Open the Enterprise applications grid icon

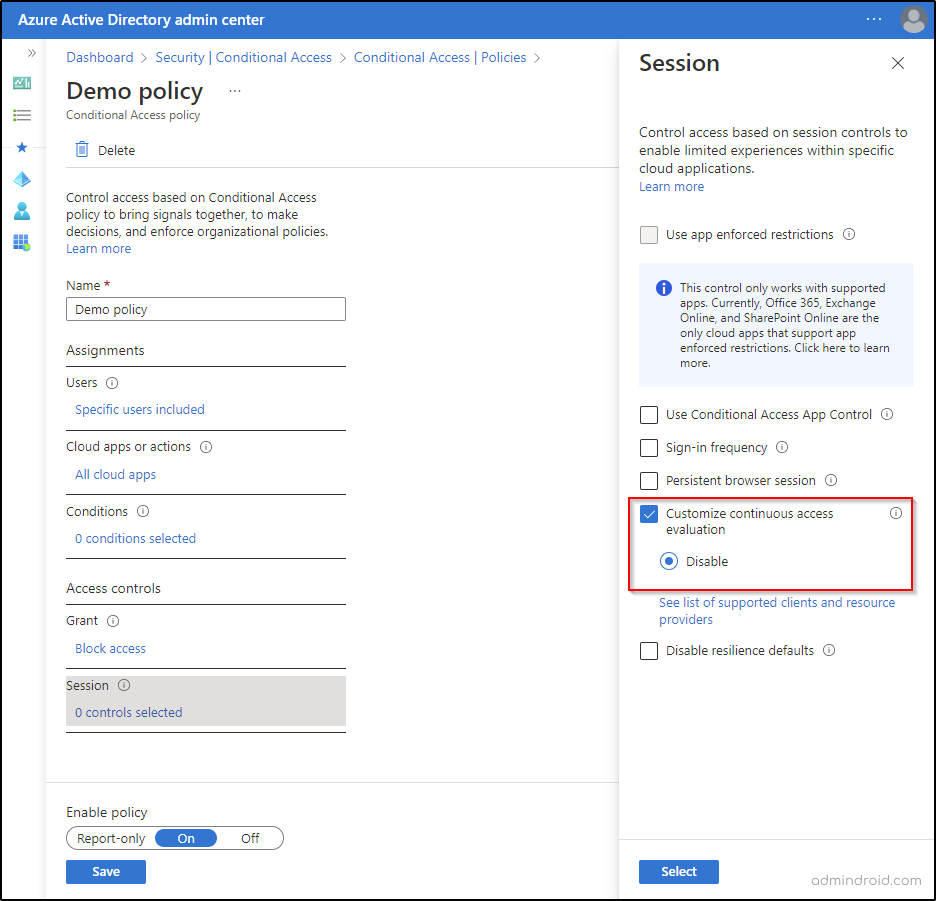click(x=22, y=242)
